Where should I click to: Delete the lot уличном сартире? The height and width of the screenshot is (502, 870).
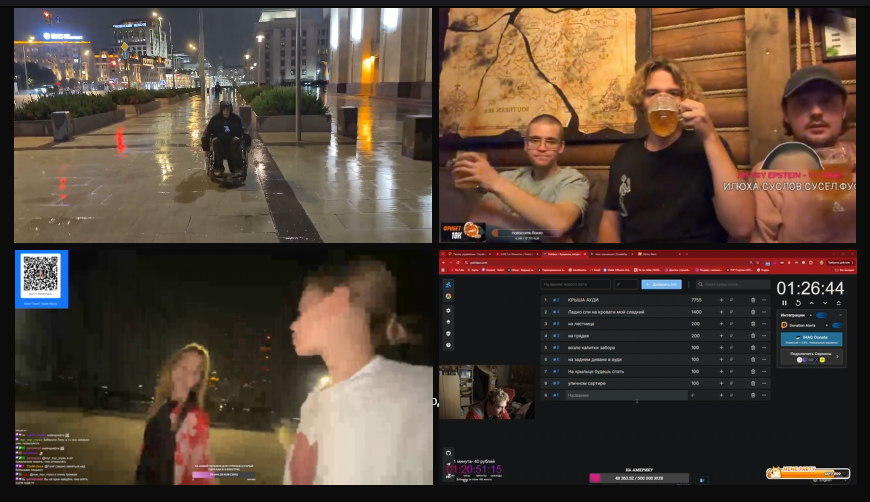point(753,383)
